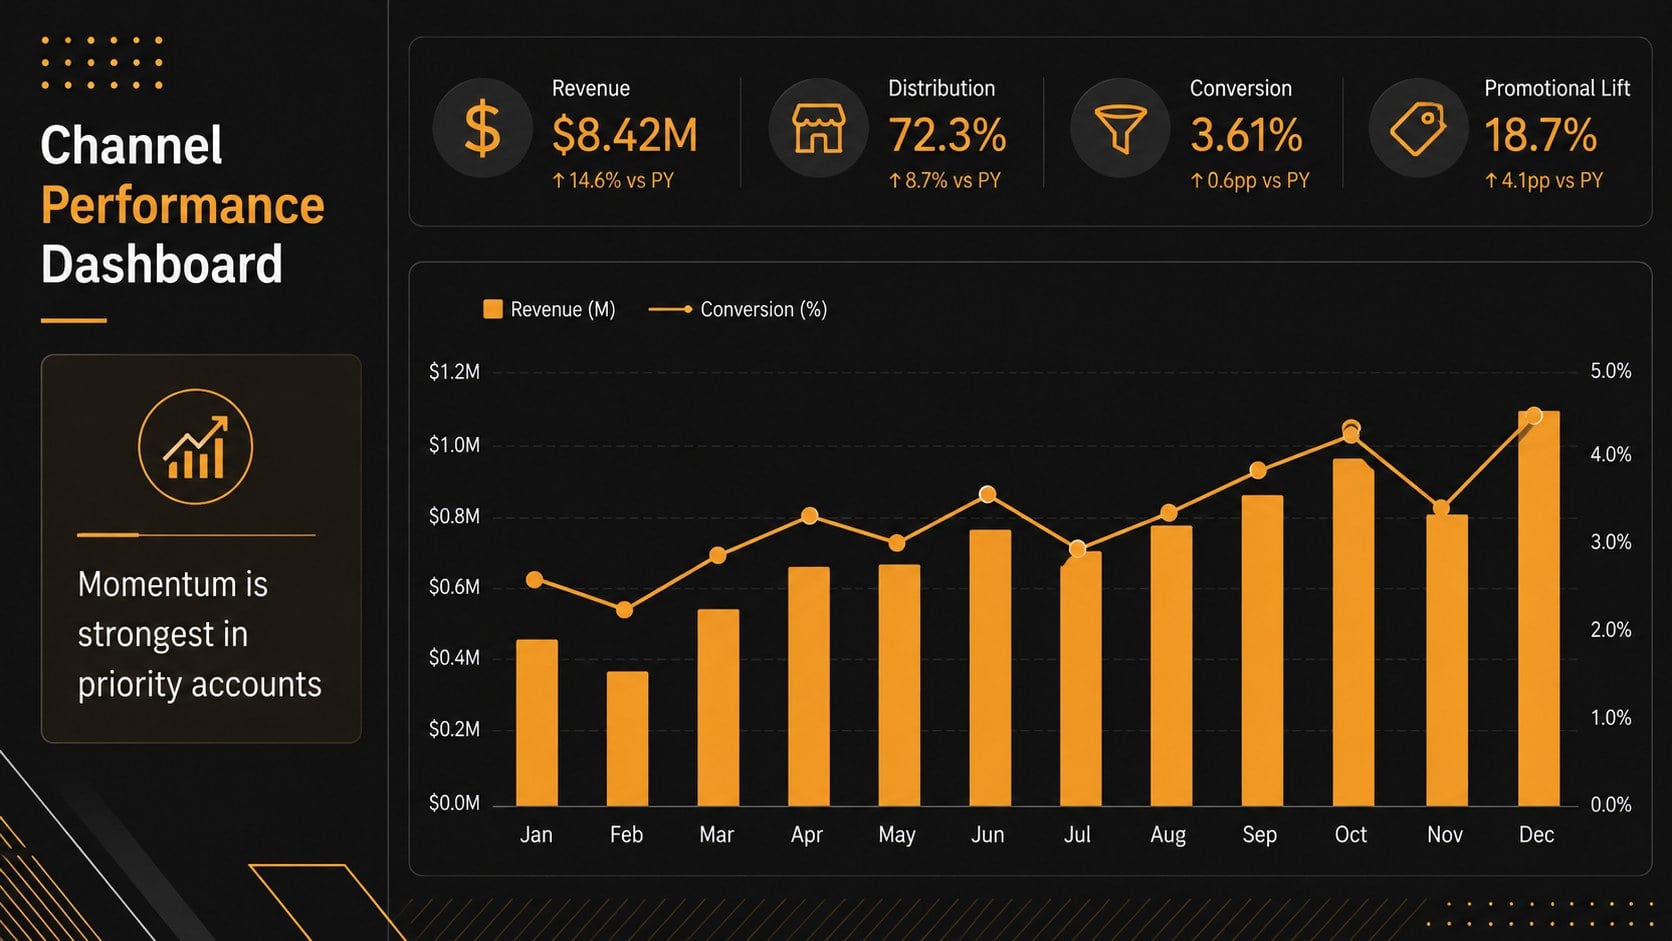Select the February revenue bar

pos(627,739)
